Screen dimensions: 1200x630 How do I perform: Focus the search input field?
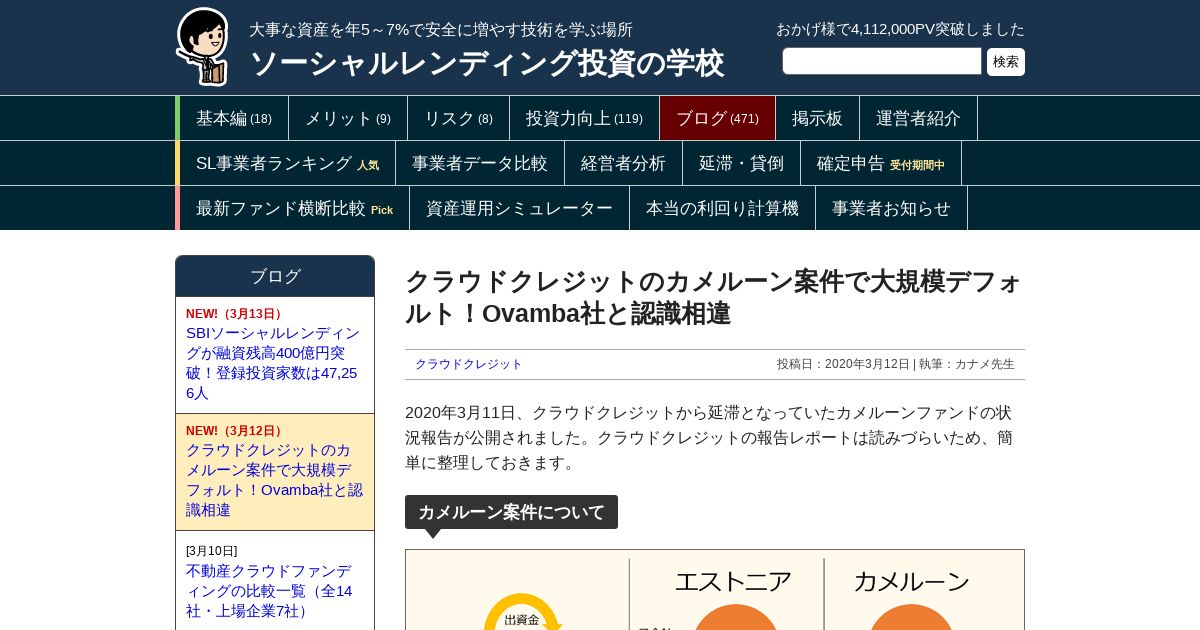click(882, 61)
